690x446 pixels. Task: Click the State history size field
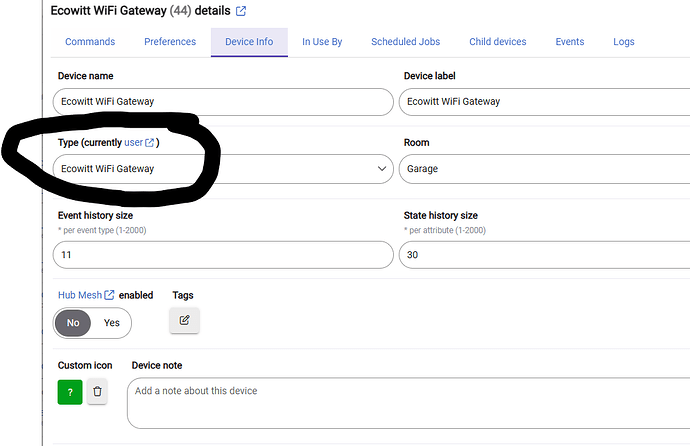click(544, 255)
